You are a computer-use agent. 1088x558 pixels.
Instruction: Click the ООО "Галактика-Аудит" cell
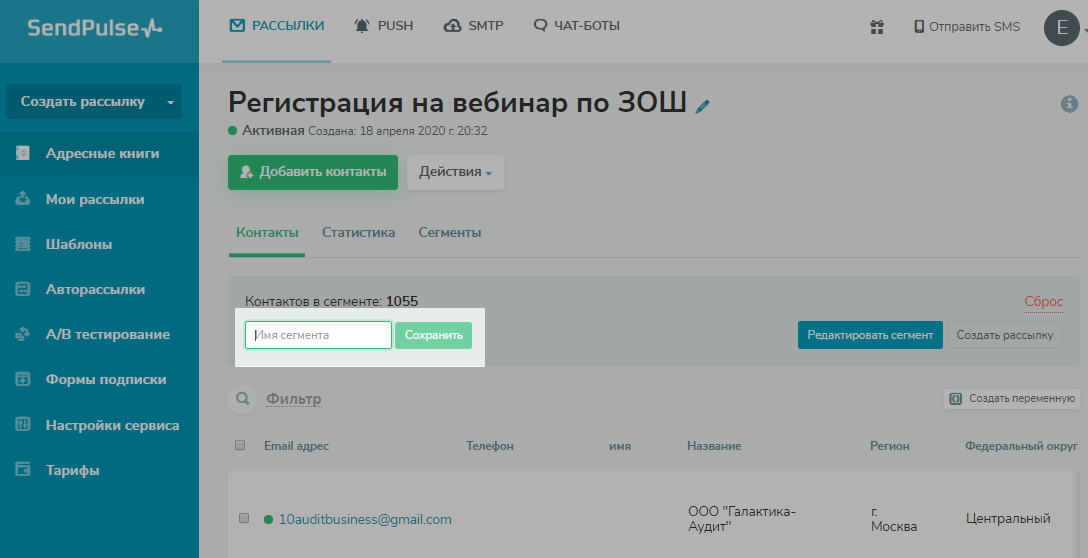pyautogui.click(x=742, y=519)
